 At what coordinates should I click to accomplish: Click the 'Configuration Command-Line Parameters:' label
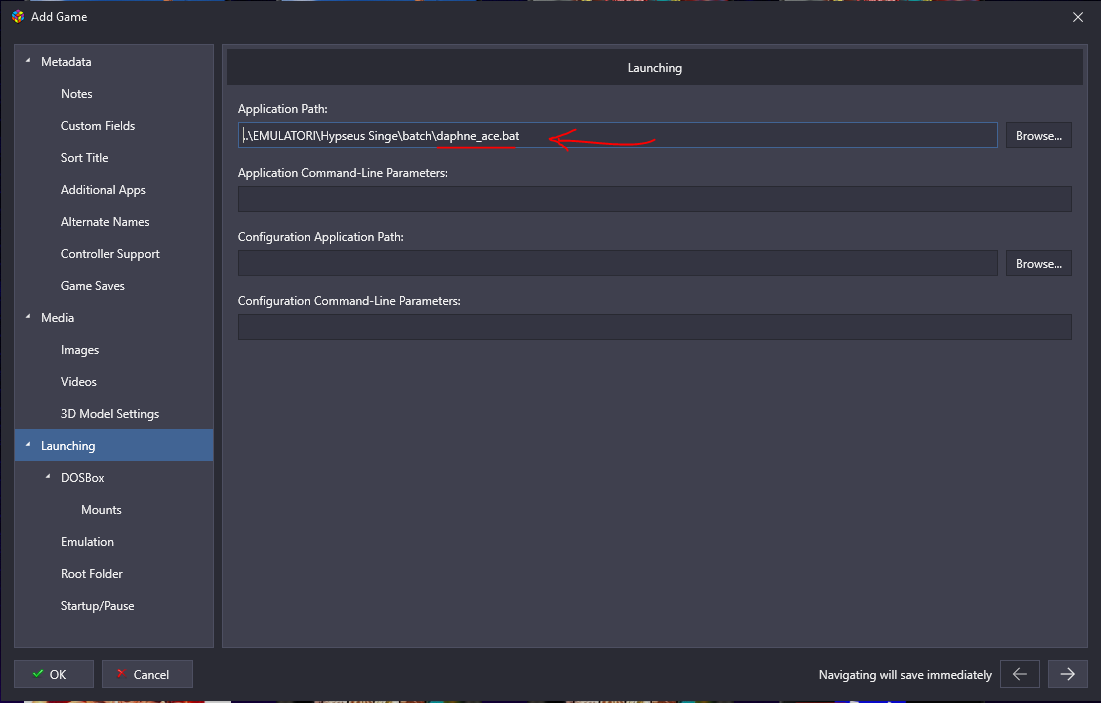pos(349,301)
